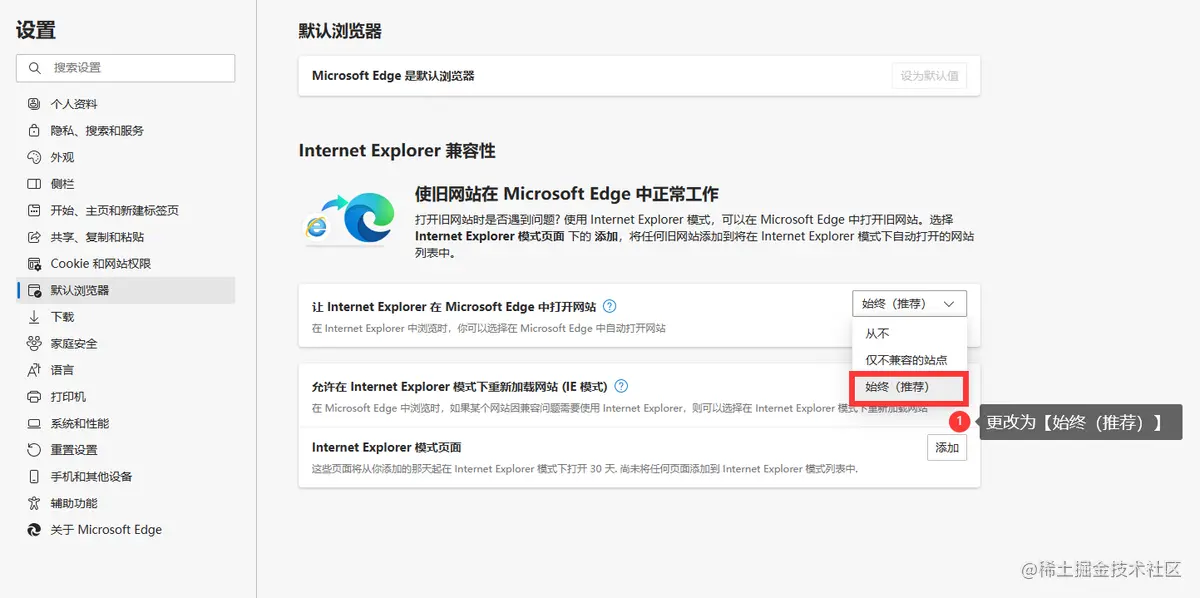
Task: Open 关于 Microsoft Edge page
Action: point(126,530)
